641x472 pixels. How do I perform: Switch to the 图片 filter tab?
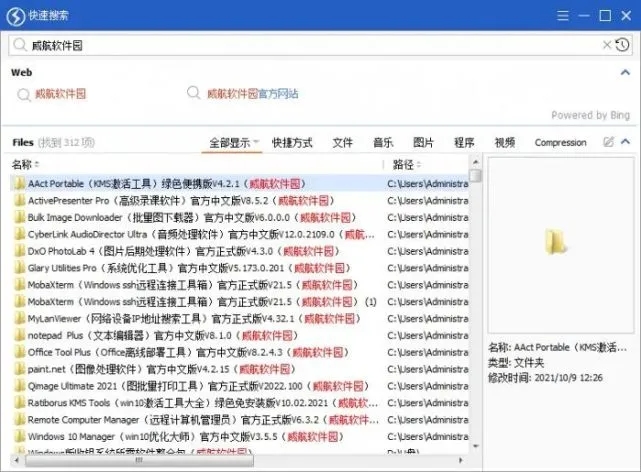424,143
